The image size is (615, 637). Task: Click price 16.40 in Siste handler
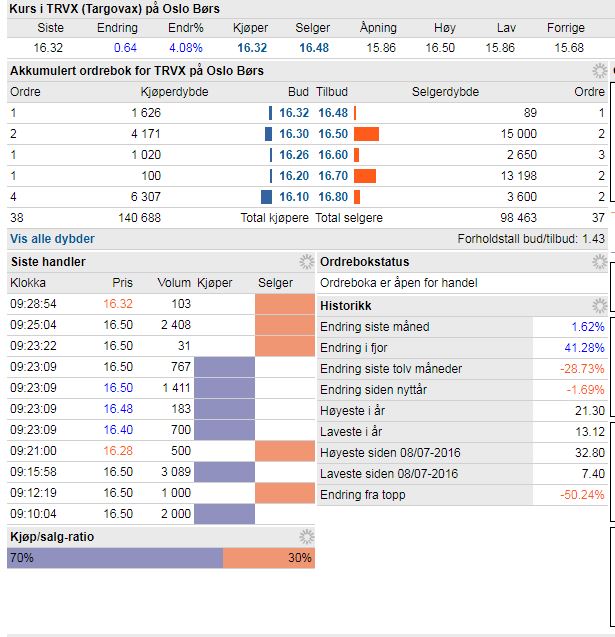point(118,430)
